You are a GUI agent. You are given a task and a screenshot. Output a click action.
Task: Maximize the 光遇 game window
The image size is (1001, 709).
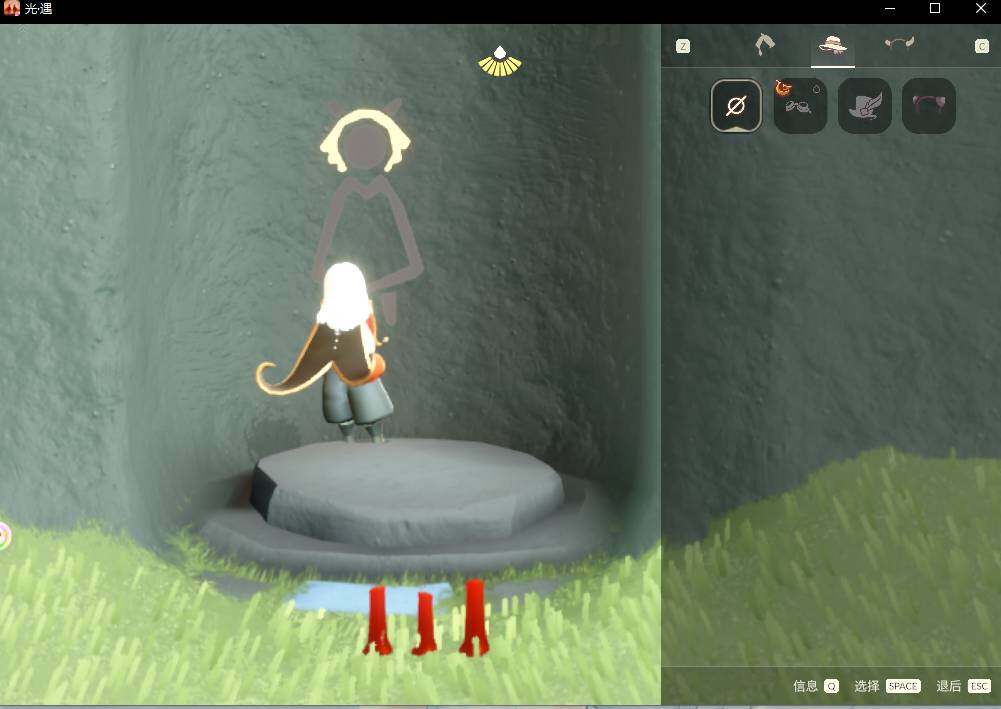point(935,8)
